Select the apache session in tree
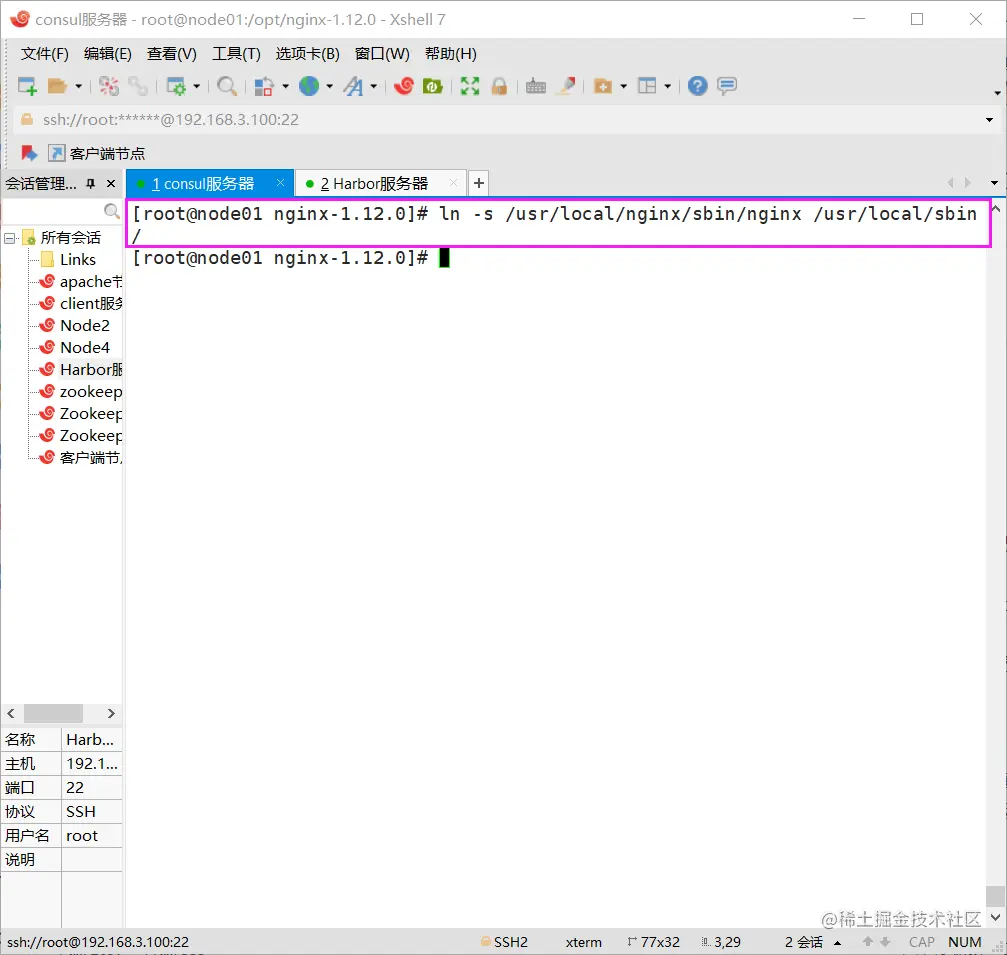 tap(81, 281)
